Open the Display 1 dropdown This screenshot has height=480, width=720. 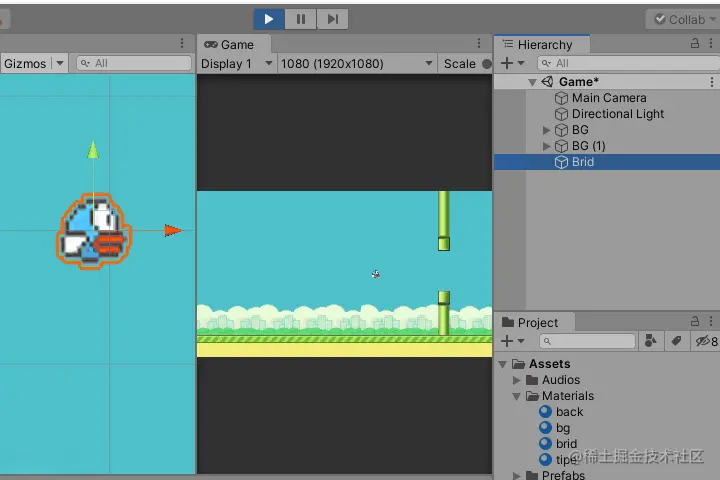(x=236, y=64)
